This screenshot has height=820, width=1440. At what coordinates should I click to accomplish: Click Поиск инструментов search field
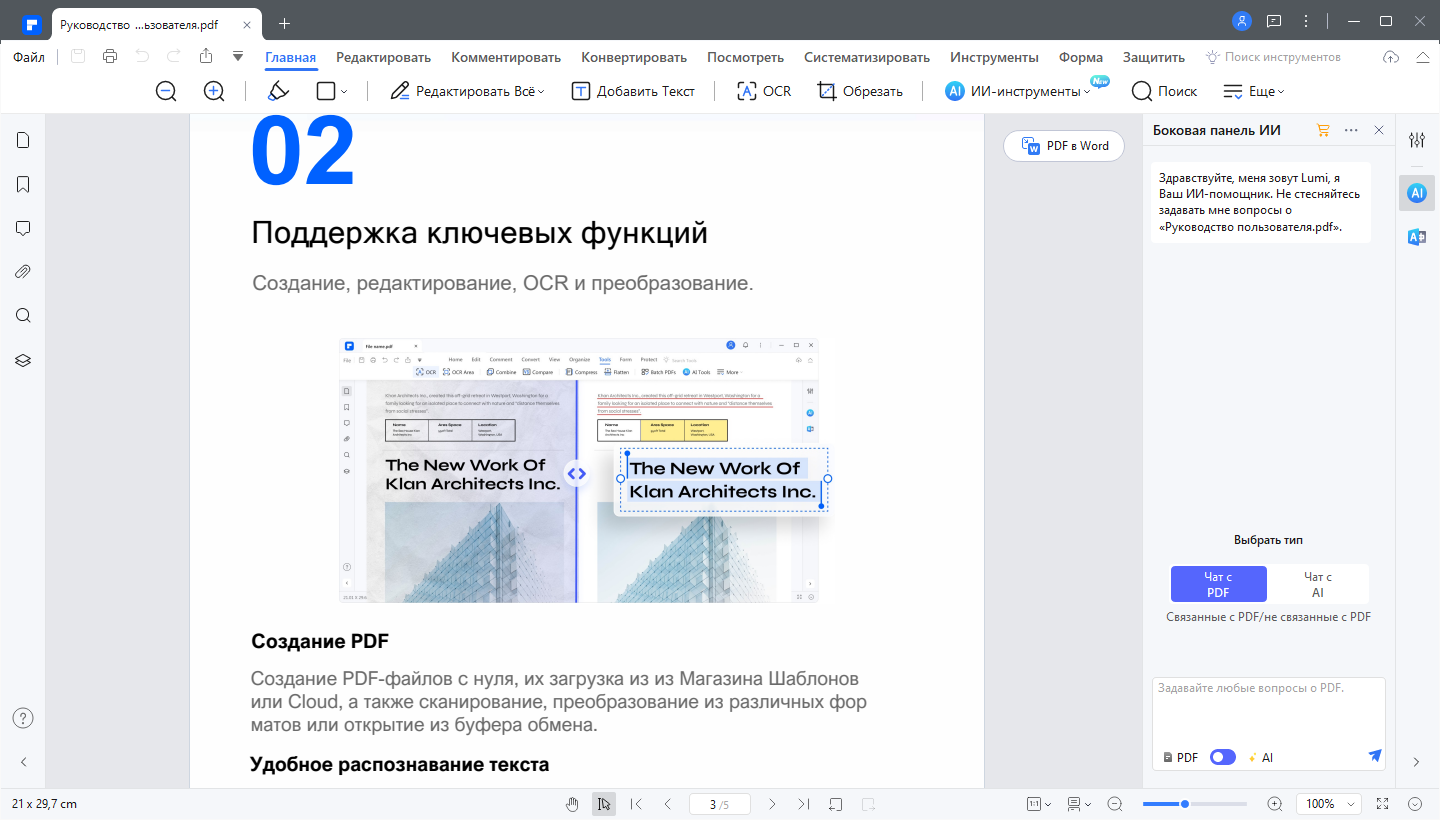1273,57
